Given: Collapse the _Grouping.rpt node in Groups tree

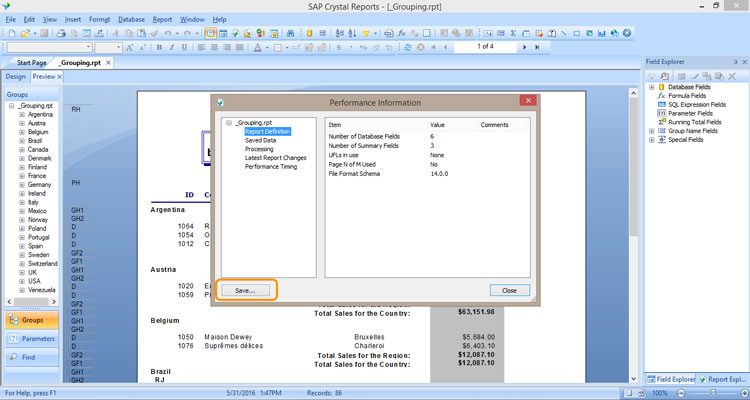Looking at the screenshot, I should (11, 106).
